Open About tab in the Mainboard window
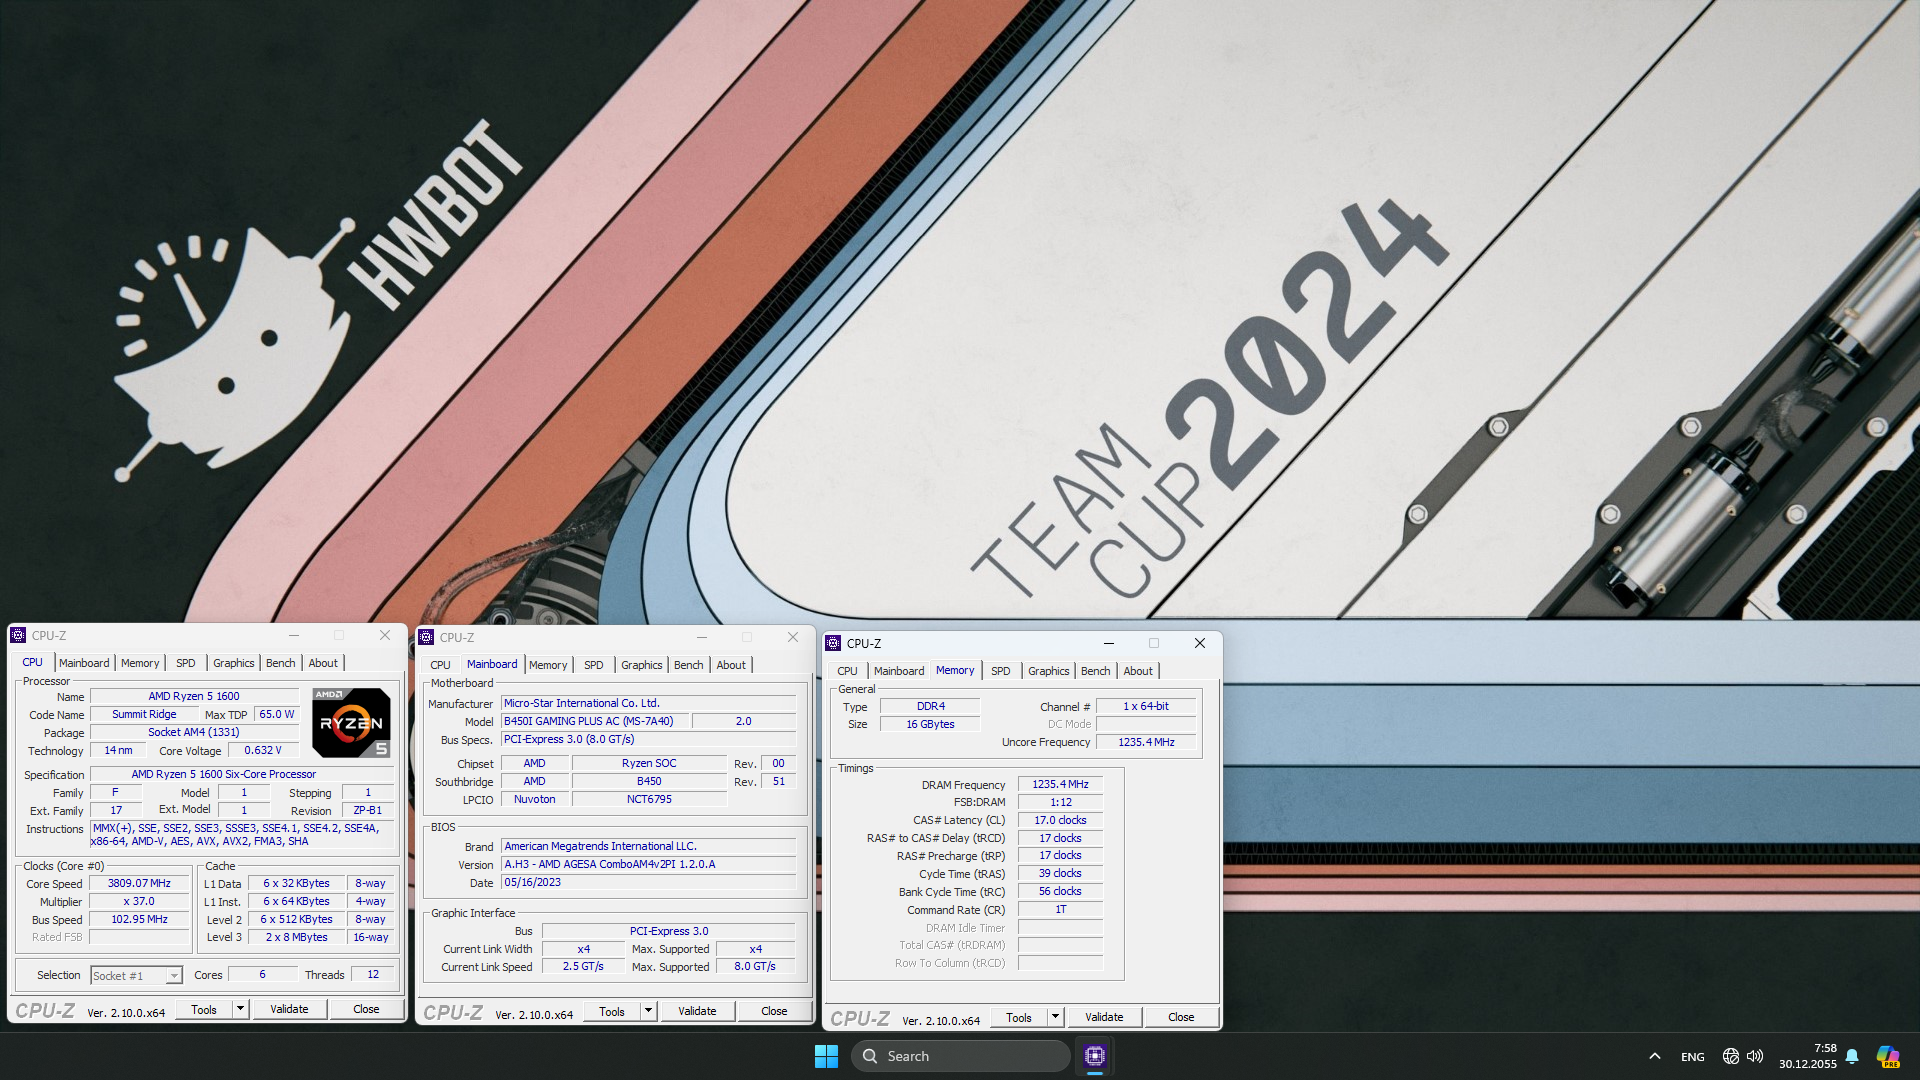The height and width of the screenshot is (1080, 1920). [x=731, y=665]
